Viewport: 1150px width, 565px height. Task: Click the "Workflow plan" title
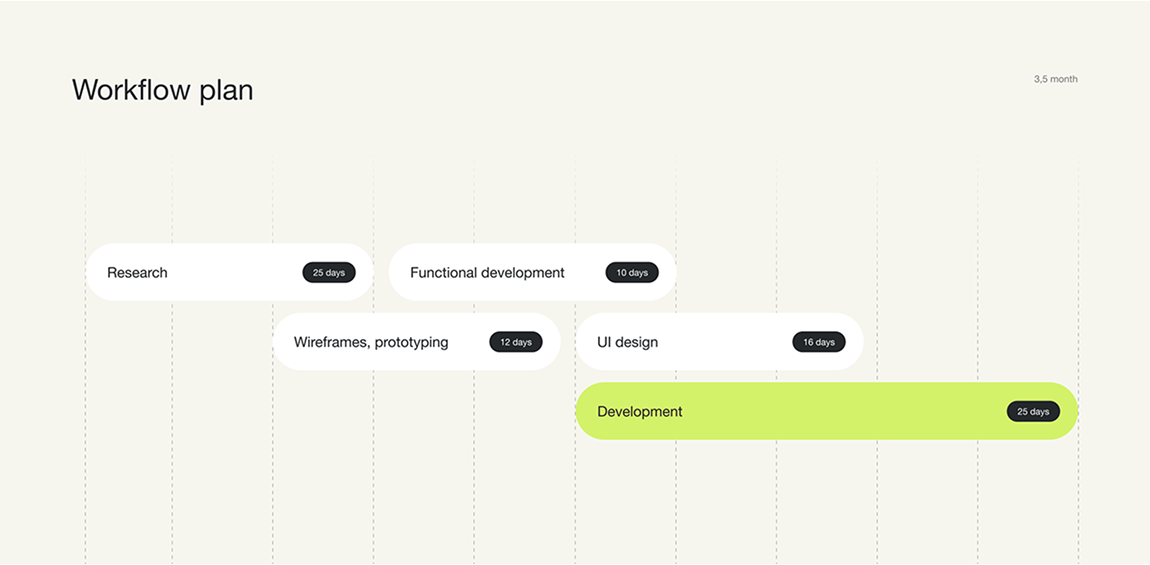pyautogui.click(x=162, y=90)
